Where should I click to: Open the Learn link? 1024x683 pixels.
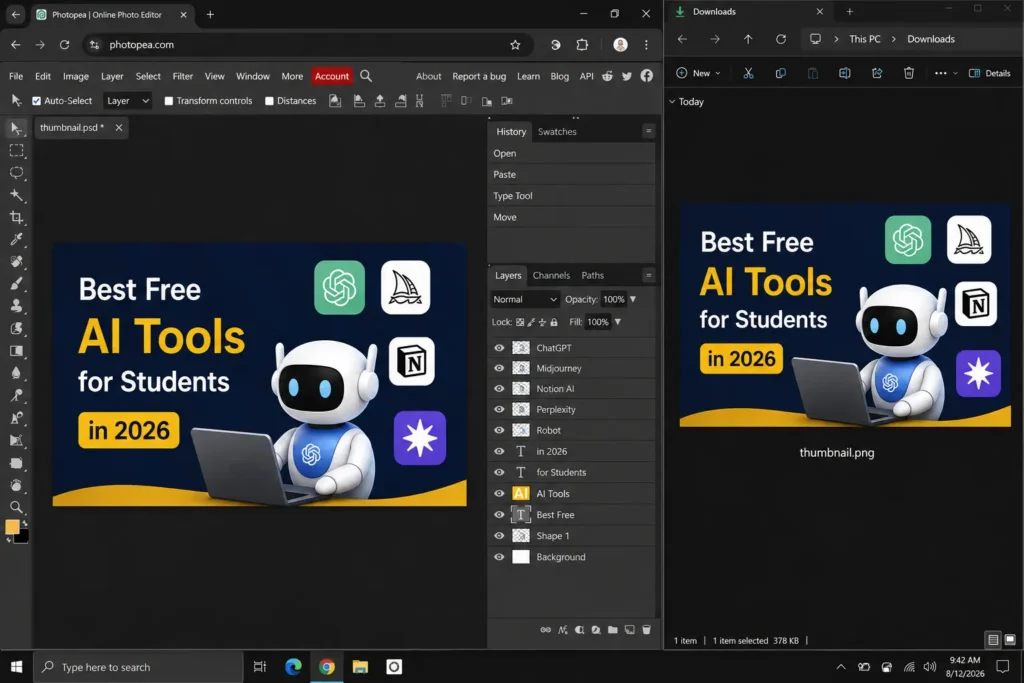pyautogui.click(x=528, y=76)
